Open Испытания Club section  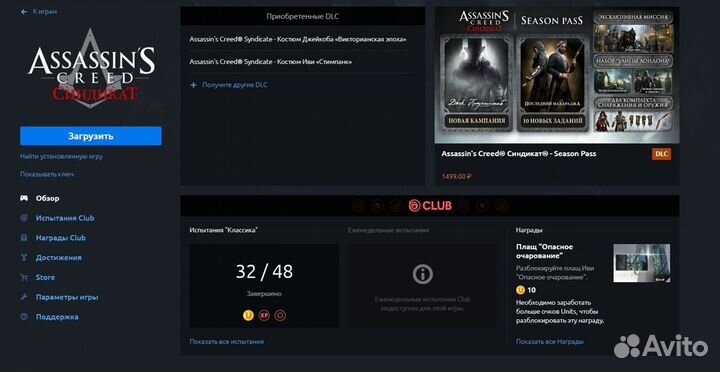pyautogui.click(x=65, y=218)
